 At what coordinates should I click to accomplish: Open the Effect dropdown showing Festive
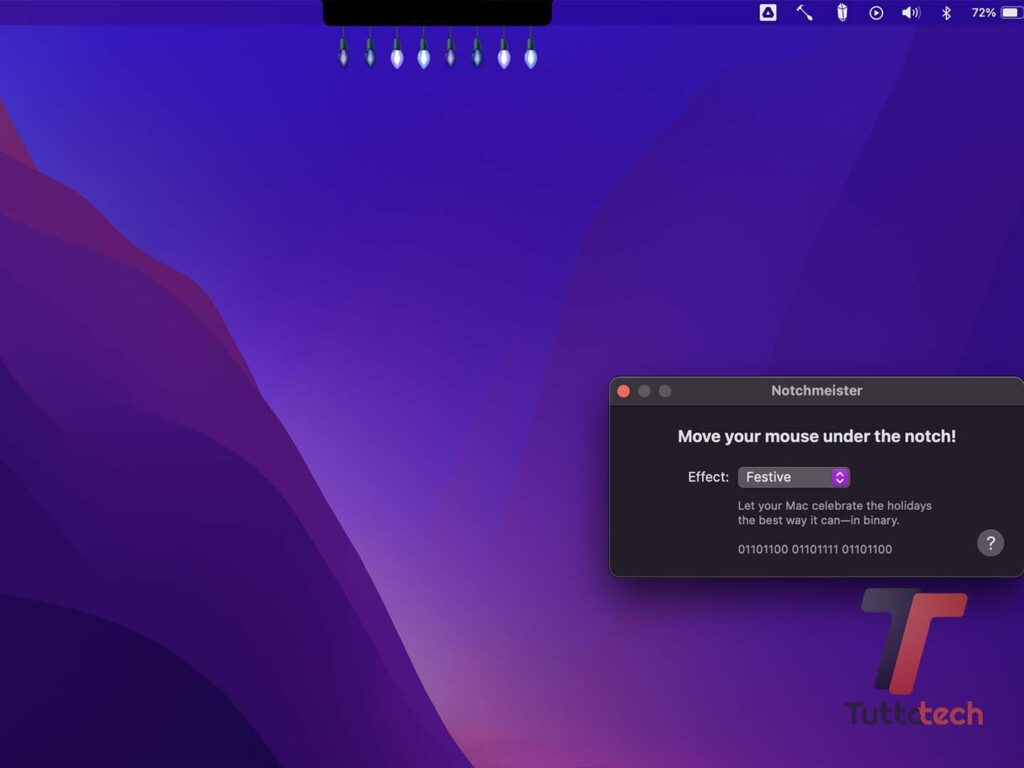point(794,477)
